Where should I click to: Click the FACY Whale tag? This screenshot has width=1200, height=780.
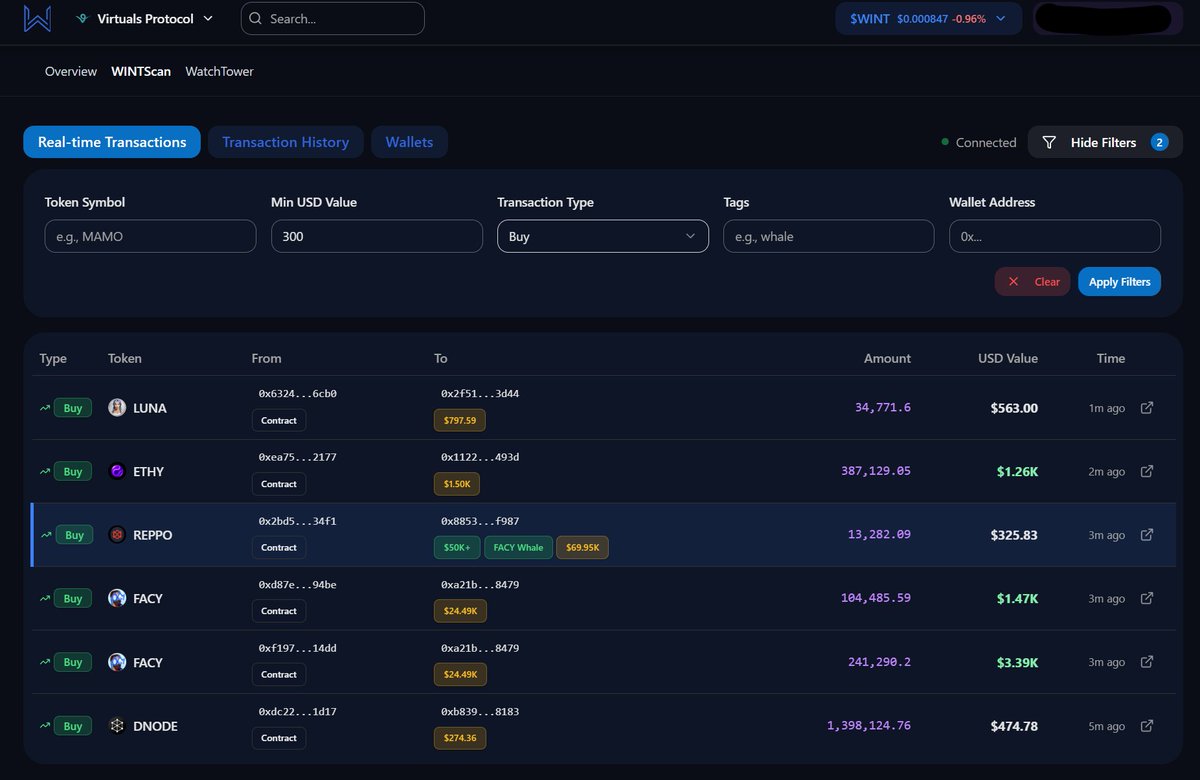518,547
